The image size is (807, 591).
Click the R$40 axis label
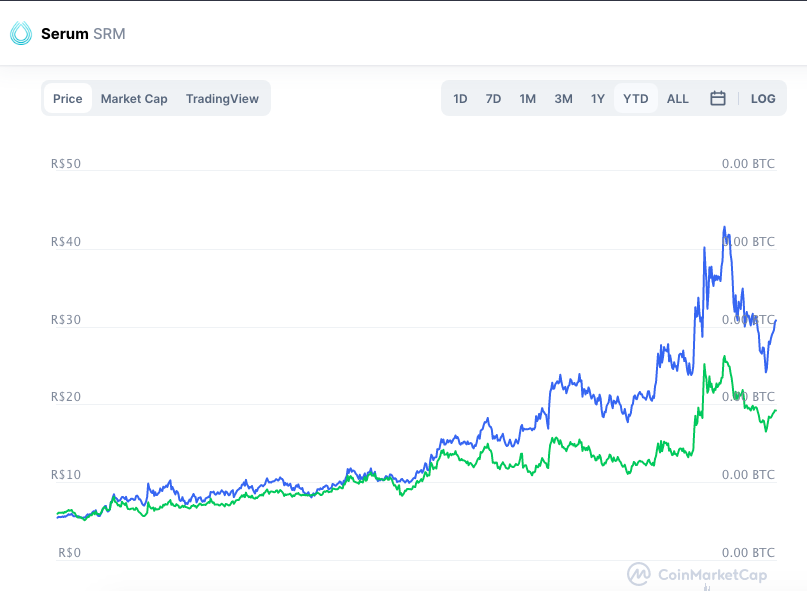click(x=66, y=241)
